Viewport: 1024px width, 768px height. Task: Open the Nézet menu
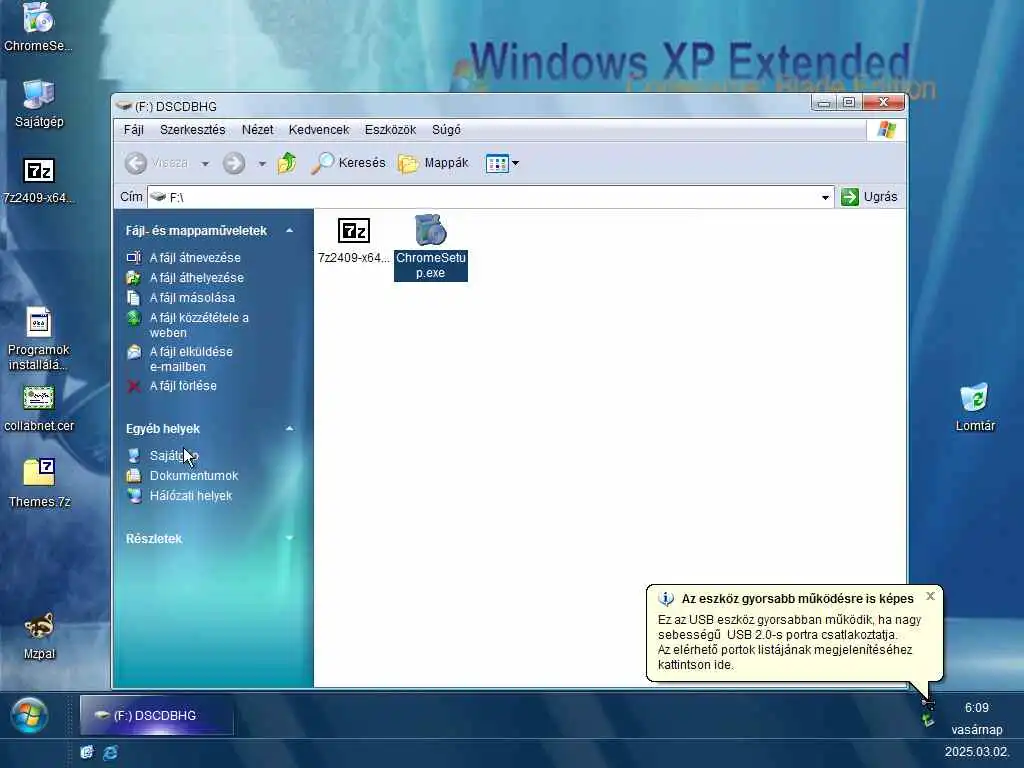(257, 129)
